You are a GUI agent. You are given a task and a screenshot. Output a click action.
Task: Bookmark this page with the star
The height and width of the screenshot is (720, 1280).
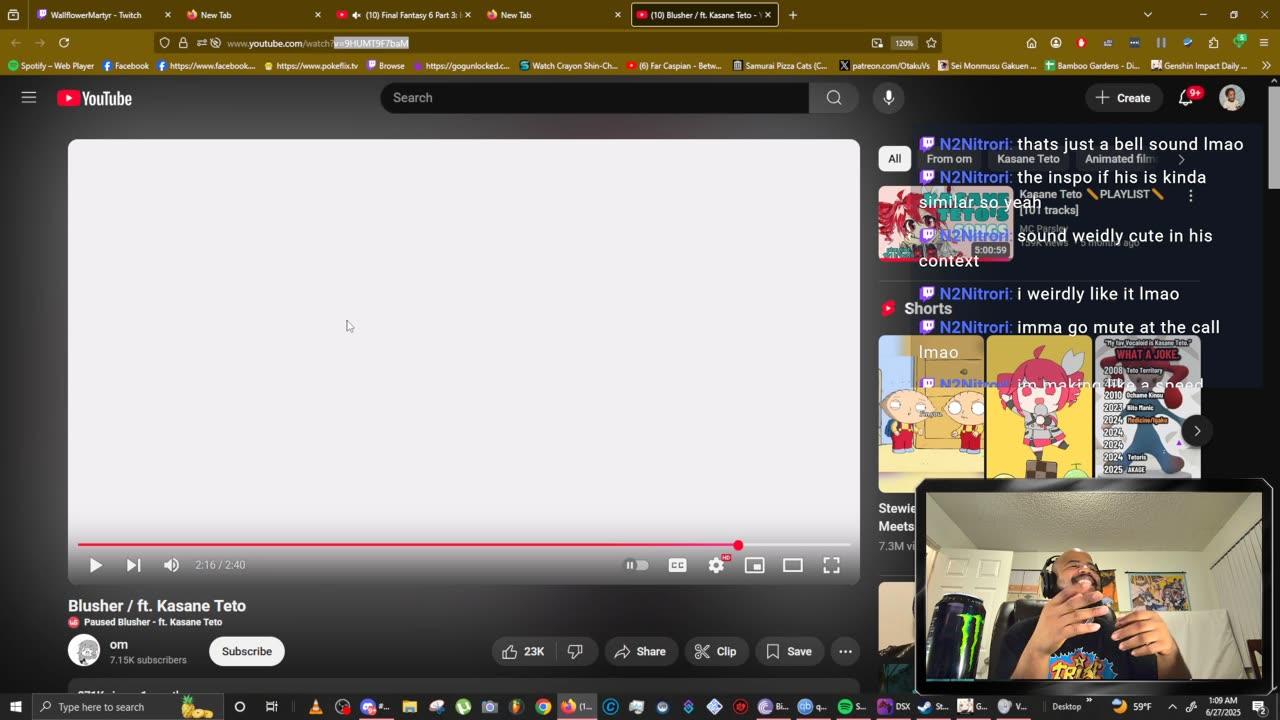(931, 43)
